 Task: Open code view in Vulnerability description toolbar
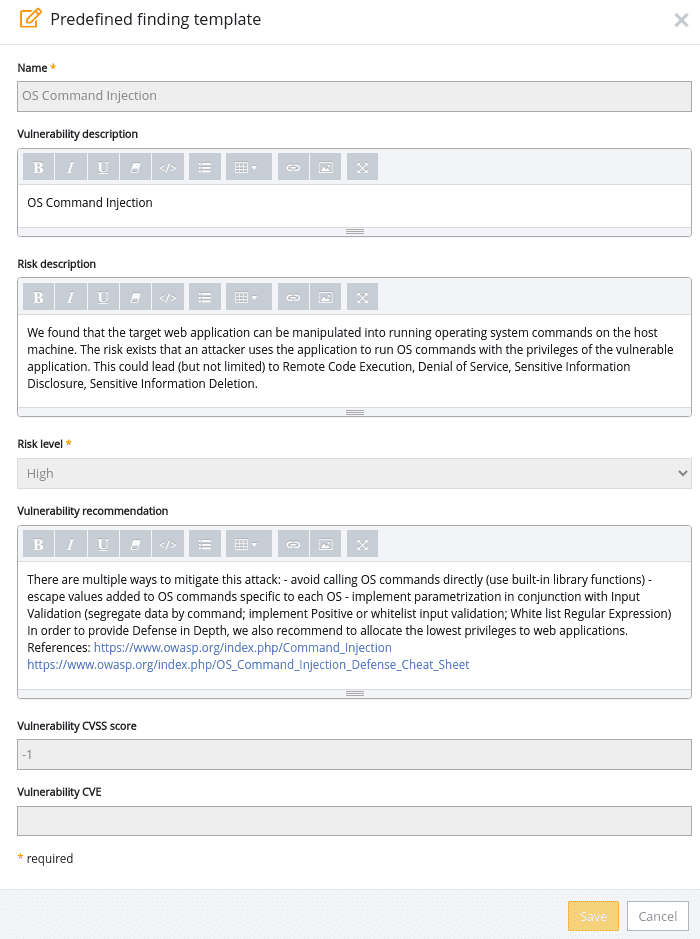(x=168, y=167)
